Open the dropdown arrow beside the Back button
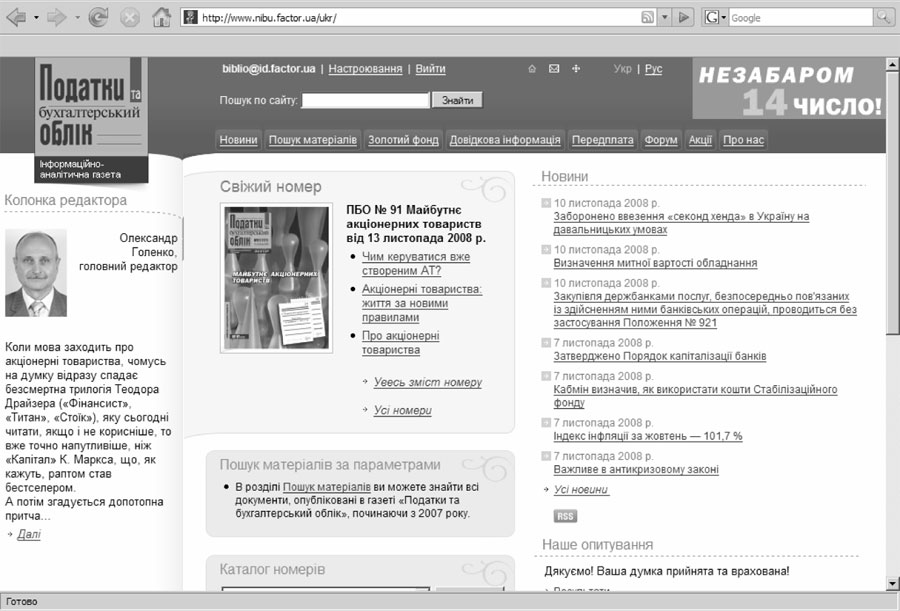900x611 pixels. click(x=36, y=18)
